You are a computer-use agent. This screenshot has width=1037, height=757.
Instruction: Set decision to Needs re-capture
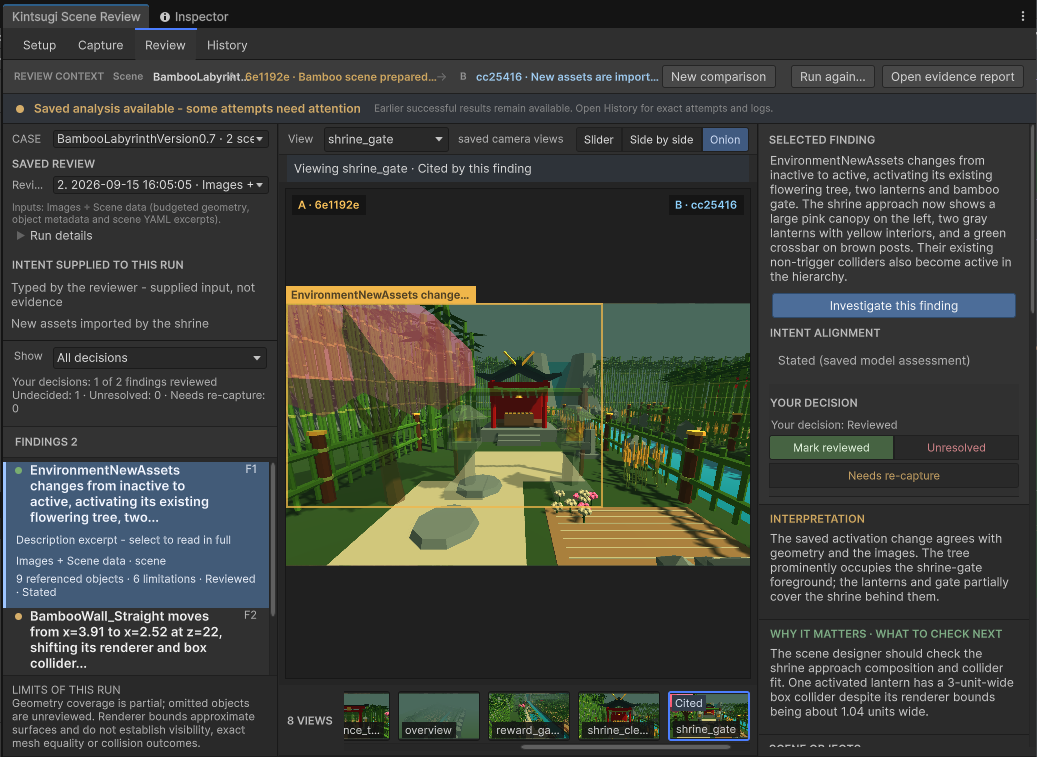coord(893,475)
